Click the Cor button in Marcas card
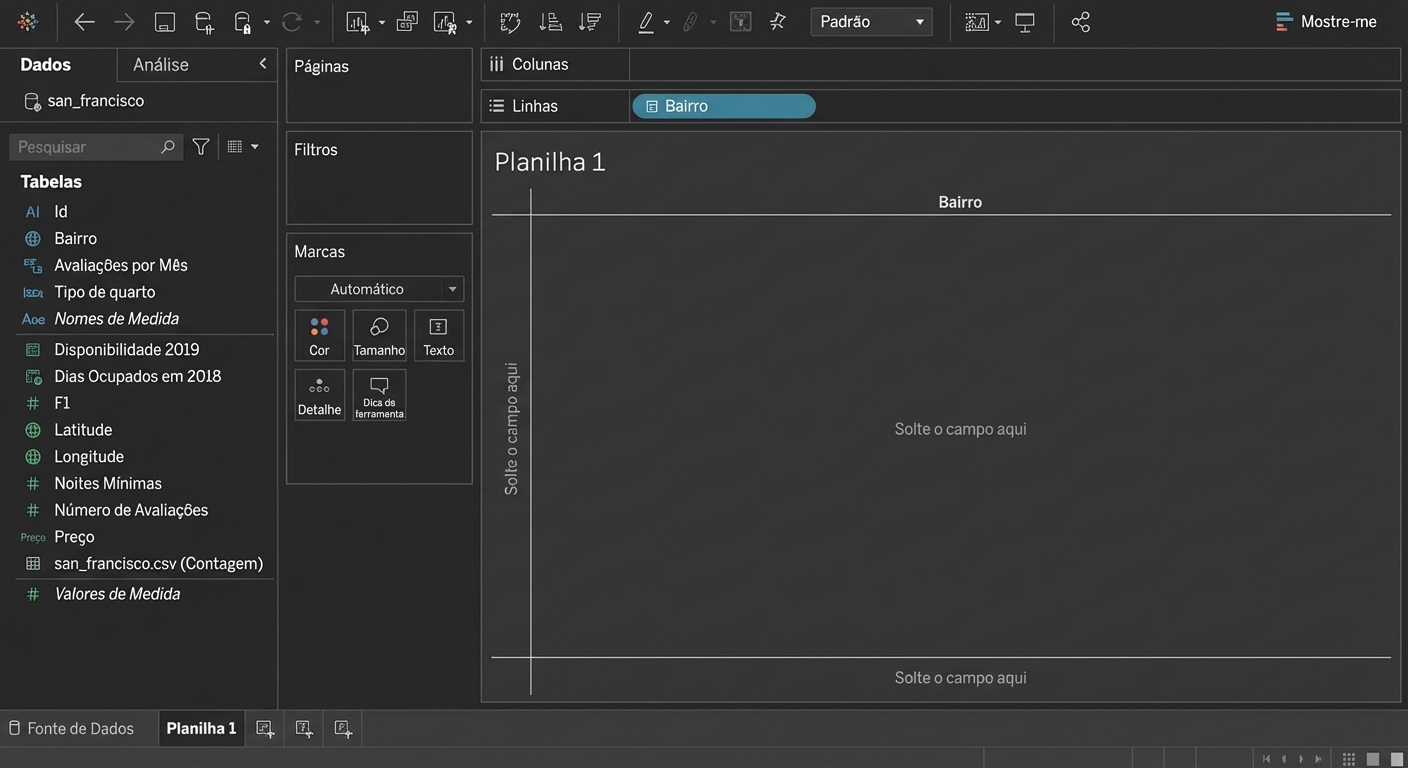This screenshot has width=1408, height=768. [319, 335]
